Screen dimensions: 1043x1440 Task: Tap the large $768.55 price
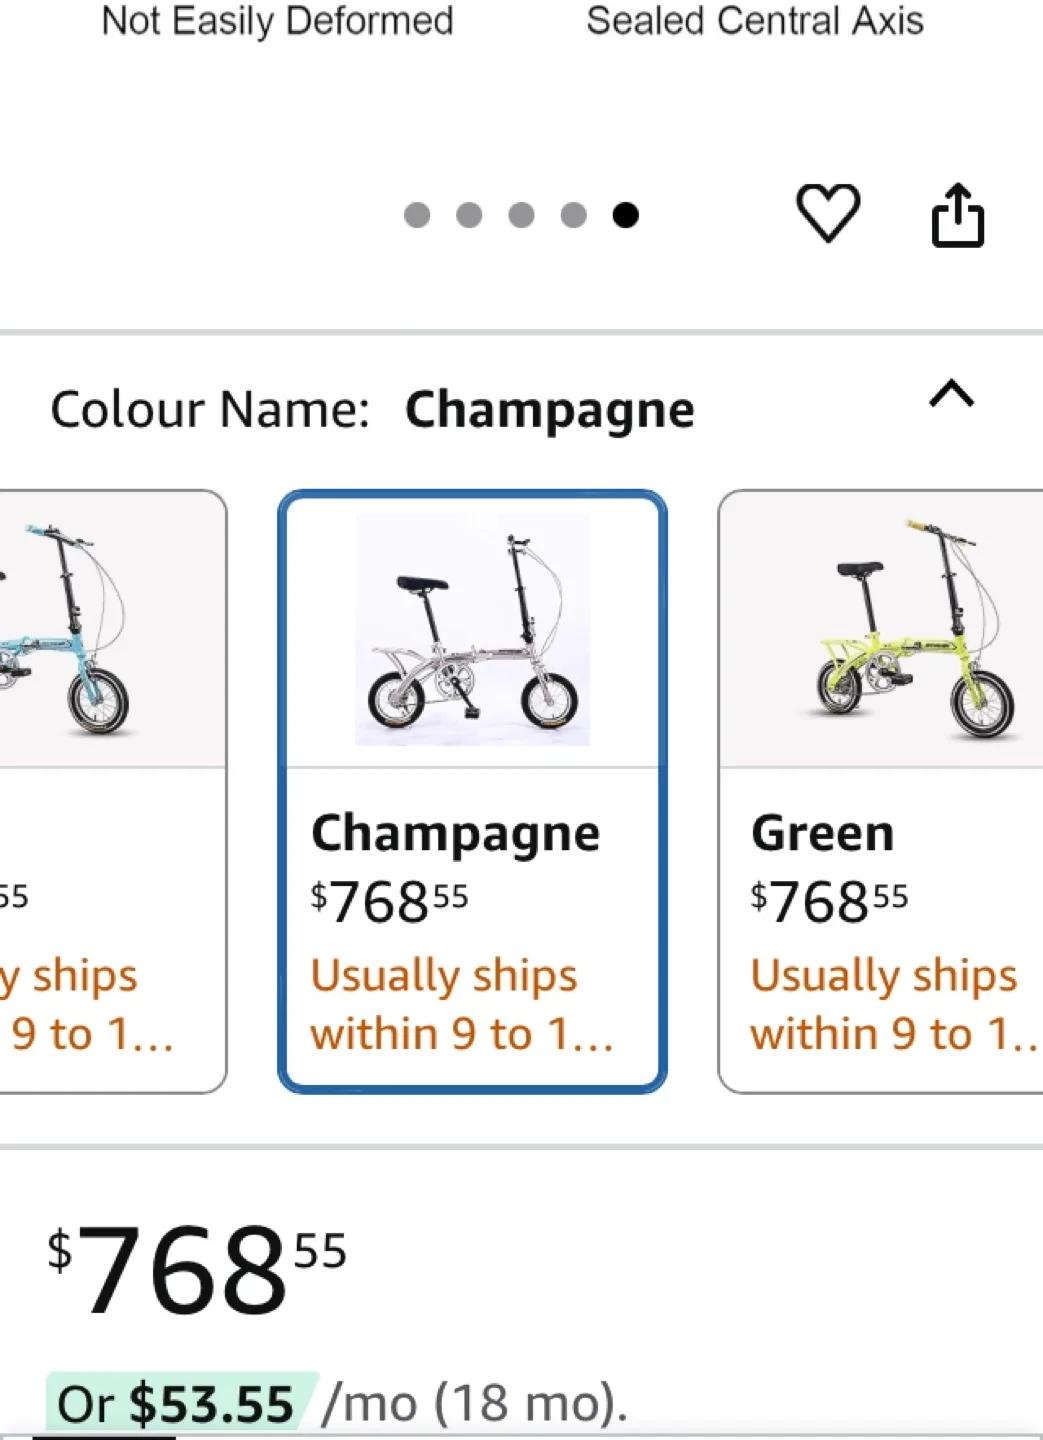point(197,1270)
